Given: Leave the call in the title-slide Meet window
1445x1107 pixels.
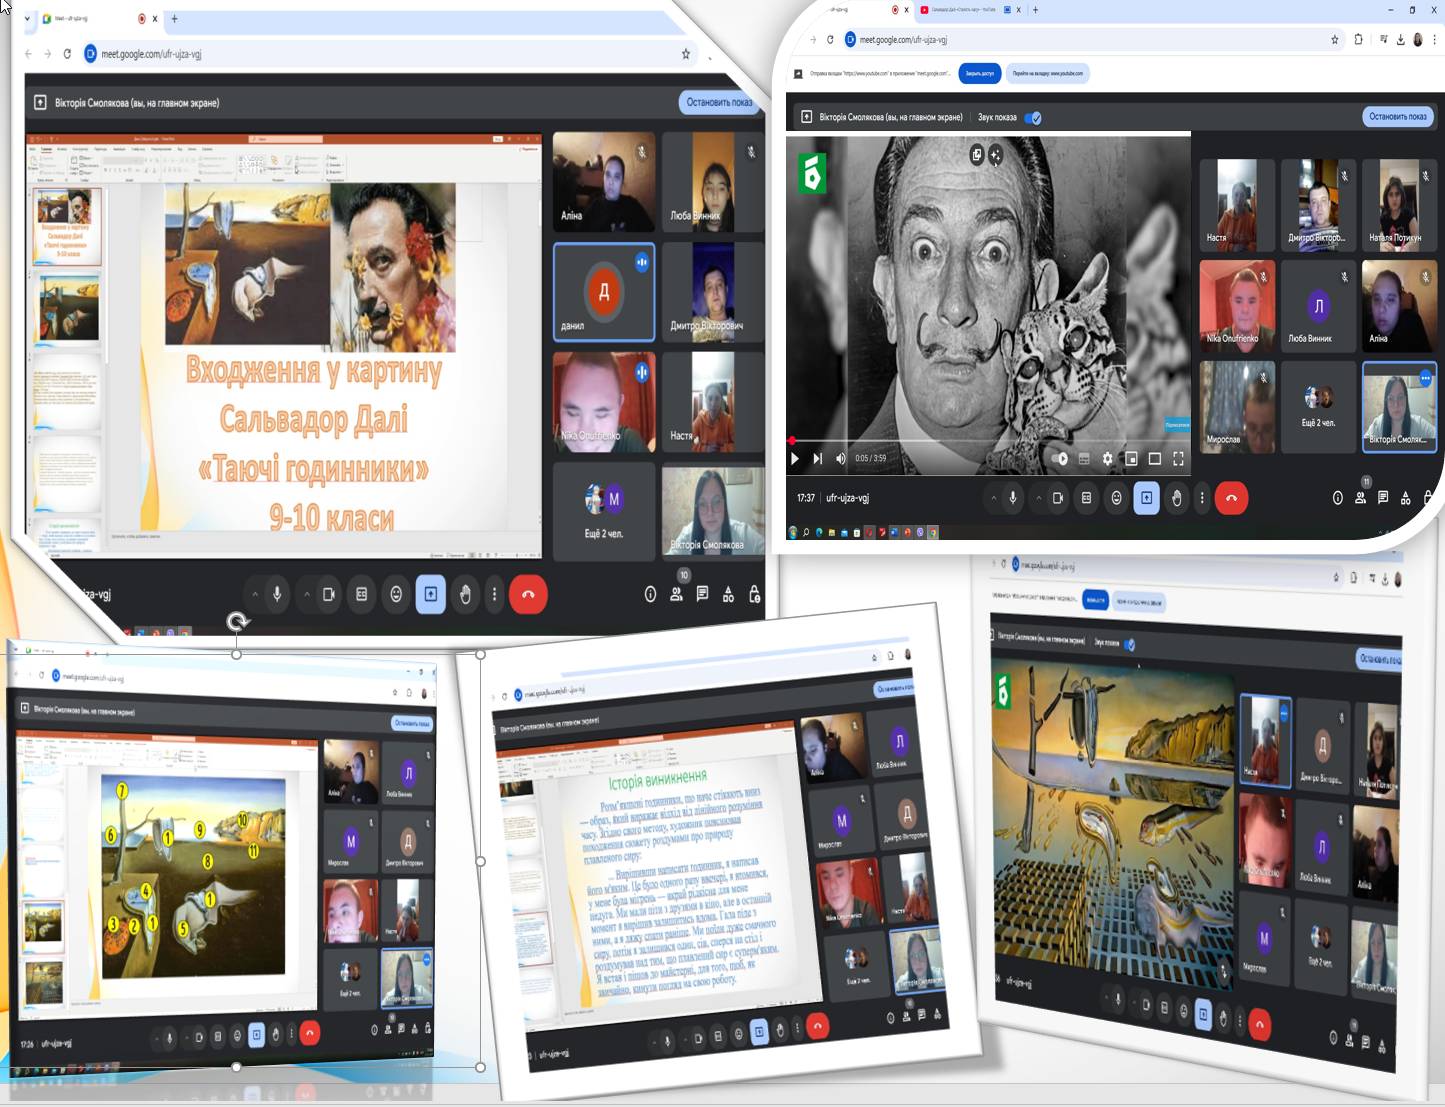Looking at the screenshot, I should tap(528, 594).
